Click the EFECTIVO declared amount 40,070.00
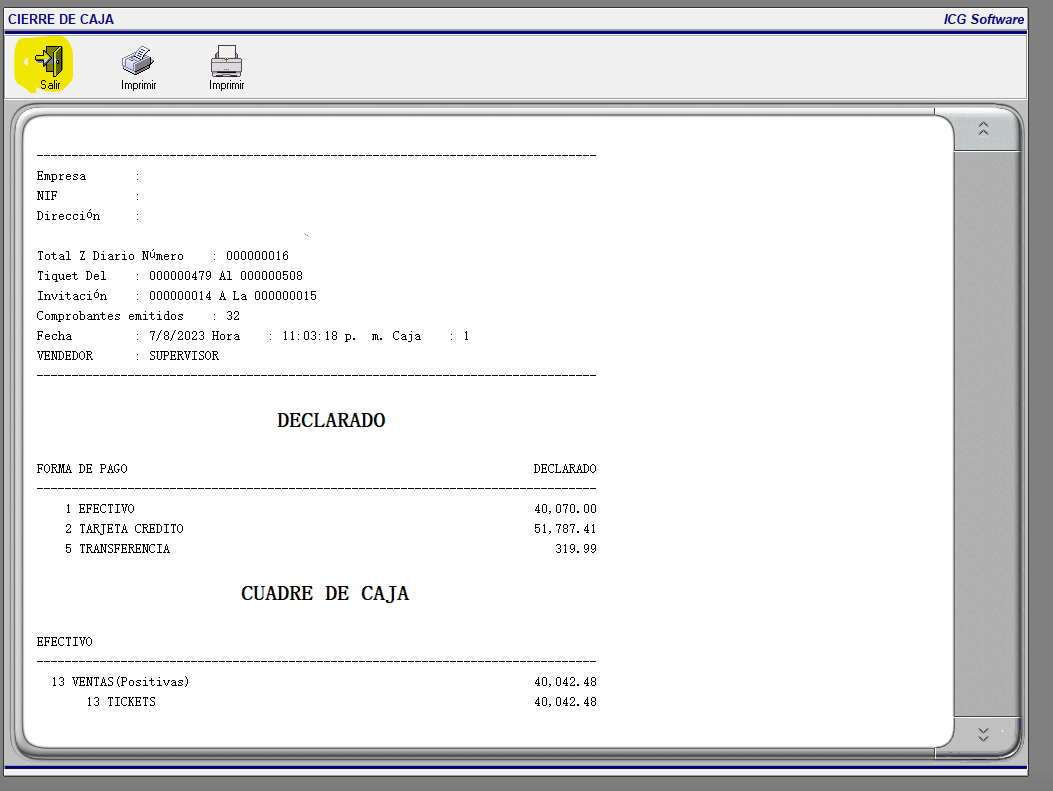This screenshot has width=1053, height=791. pos(565,509)
